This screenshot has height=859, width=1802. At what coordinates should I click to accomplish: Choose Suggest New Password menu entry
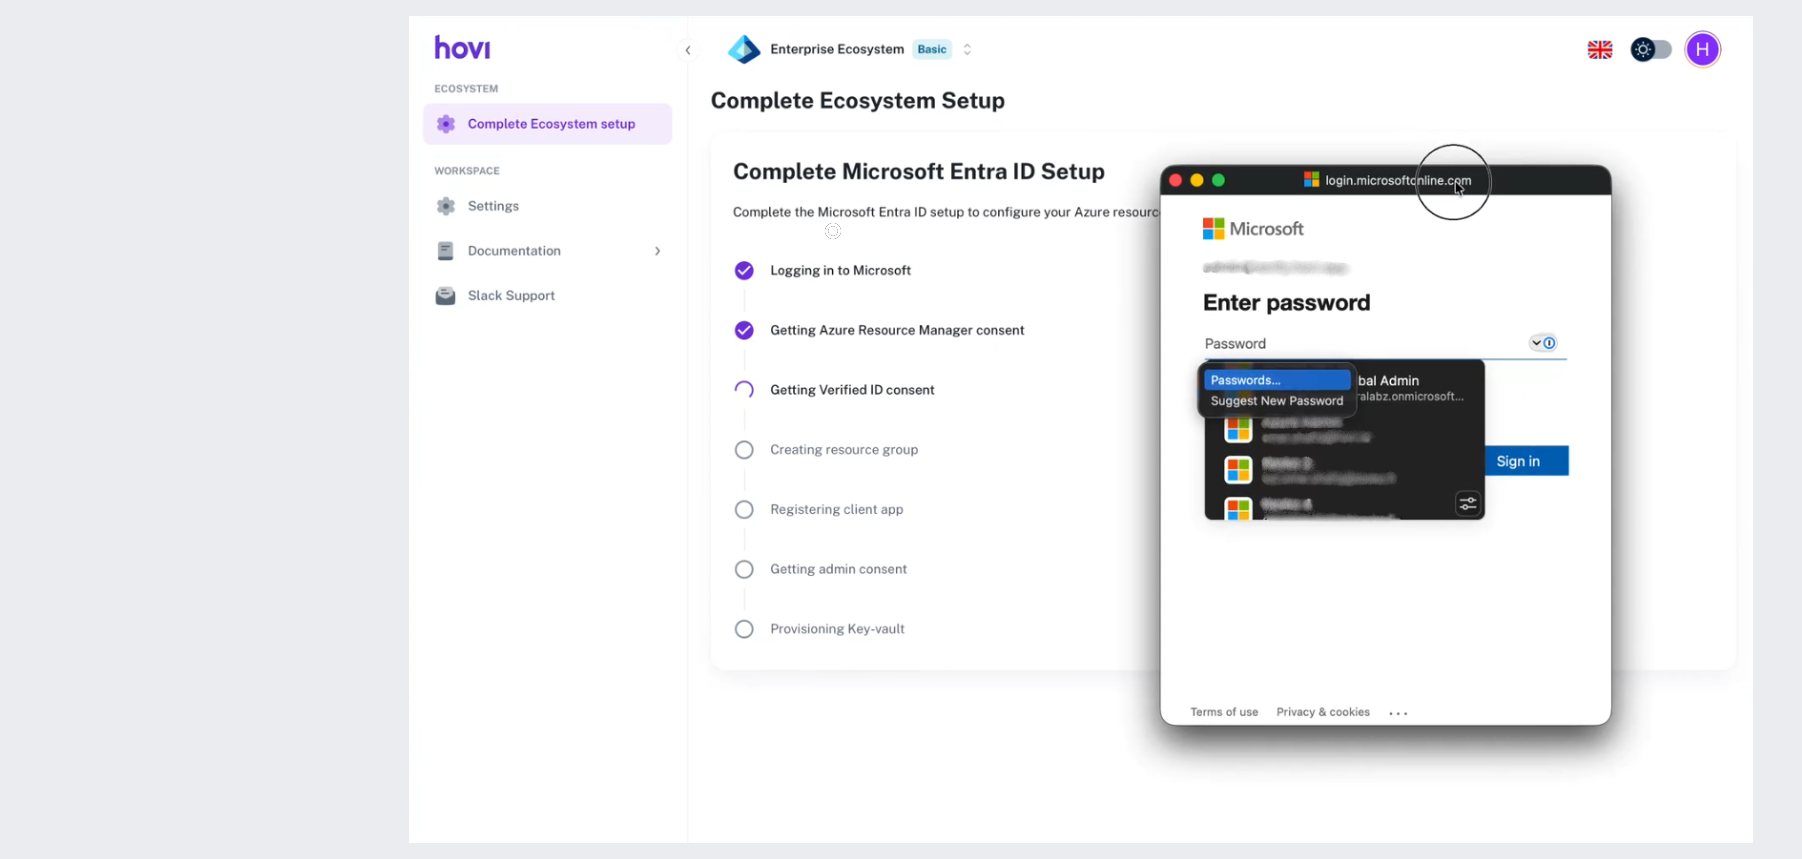[x=1276, y=401]
